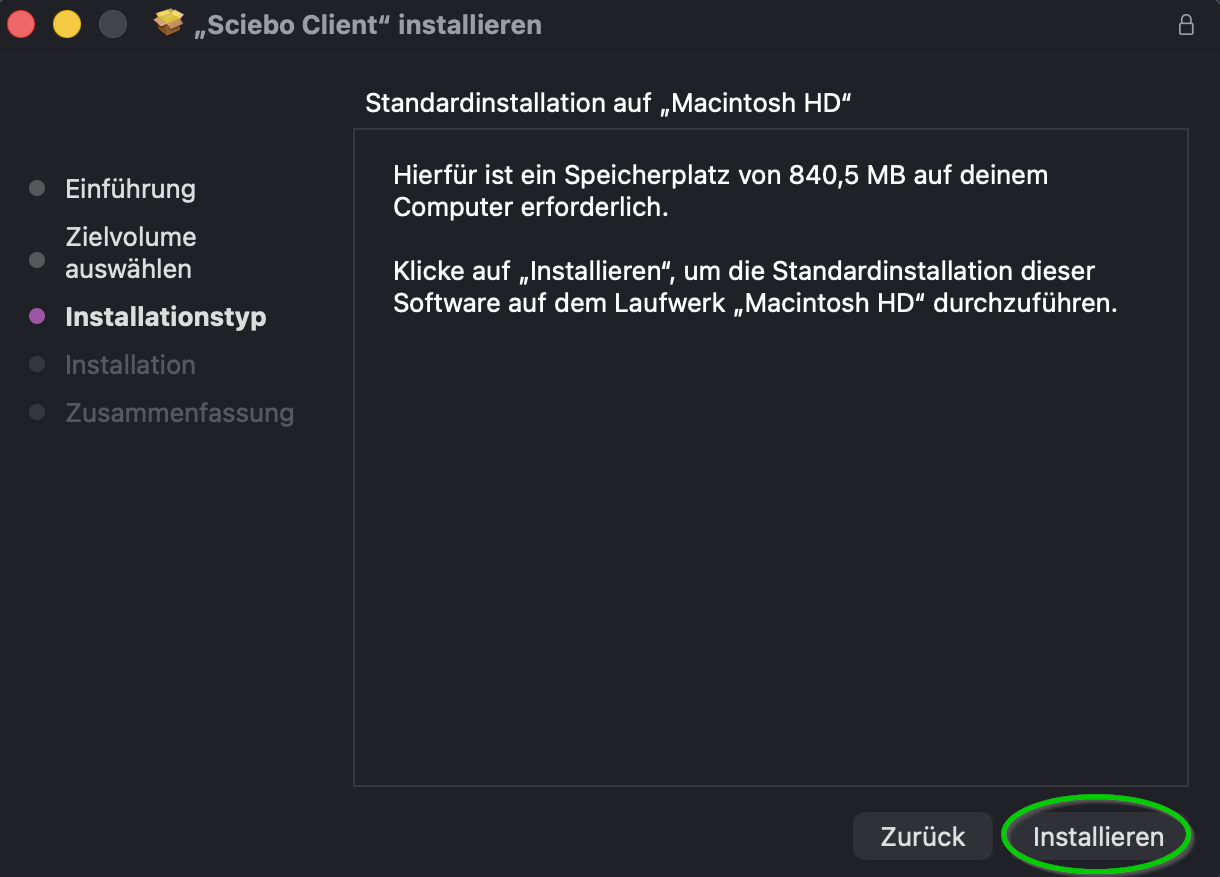
Task: Click the dot next to Zusammenfassung
Action: 38,413
